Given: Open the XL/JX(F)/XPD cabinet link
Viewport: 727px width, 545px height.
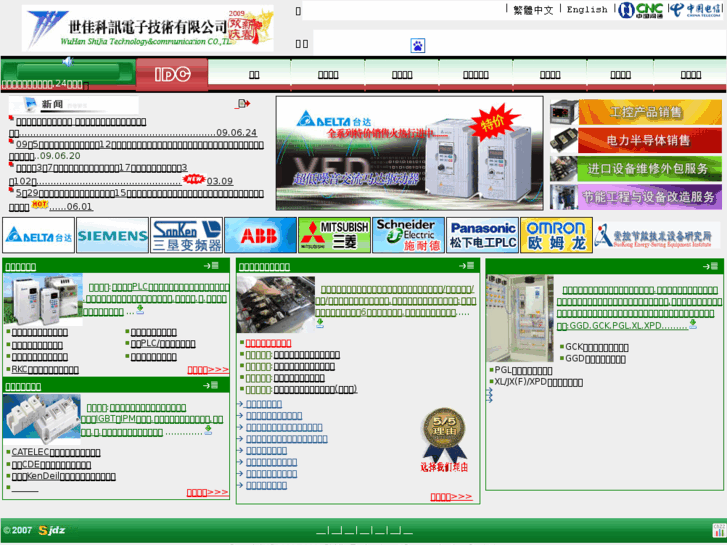Looking at the screenshot, I should click(x=538, y=382).
